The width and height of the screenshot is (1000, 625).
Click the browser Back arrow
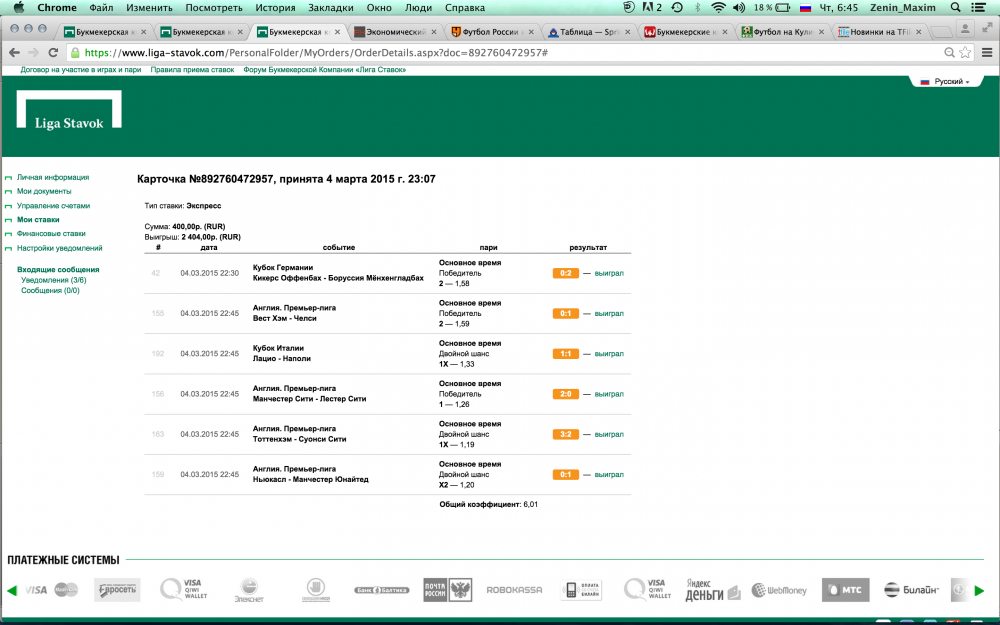(14, 53)
